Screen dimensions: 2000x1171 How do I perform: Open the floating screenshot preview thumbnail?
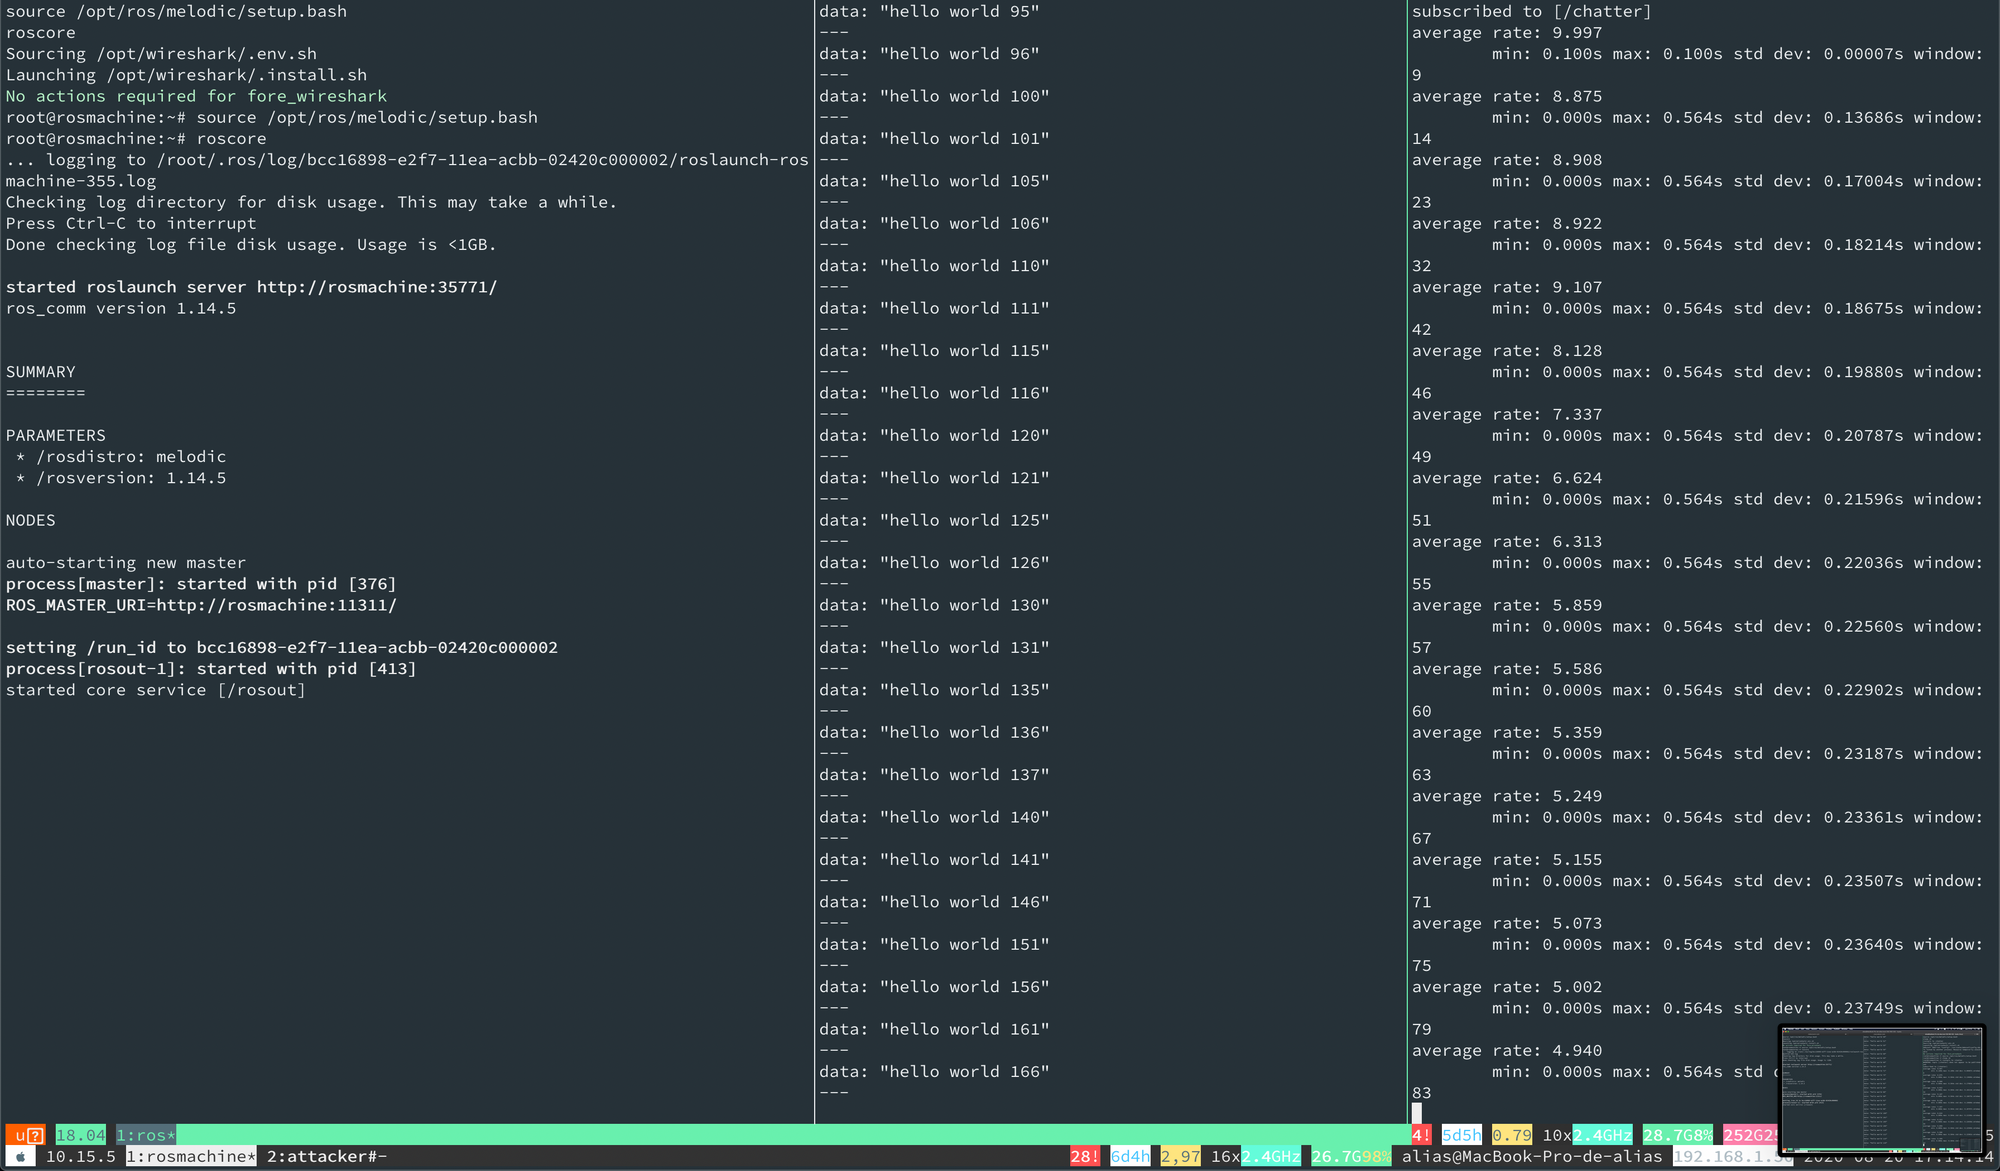point(1881,1089)
